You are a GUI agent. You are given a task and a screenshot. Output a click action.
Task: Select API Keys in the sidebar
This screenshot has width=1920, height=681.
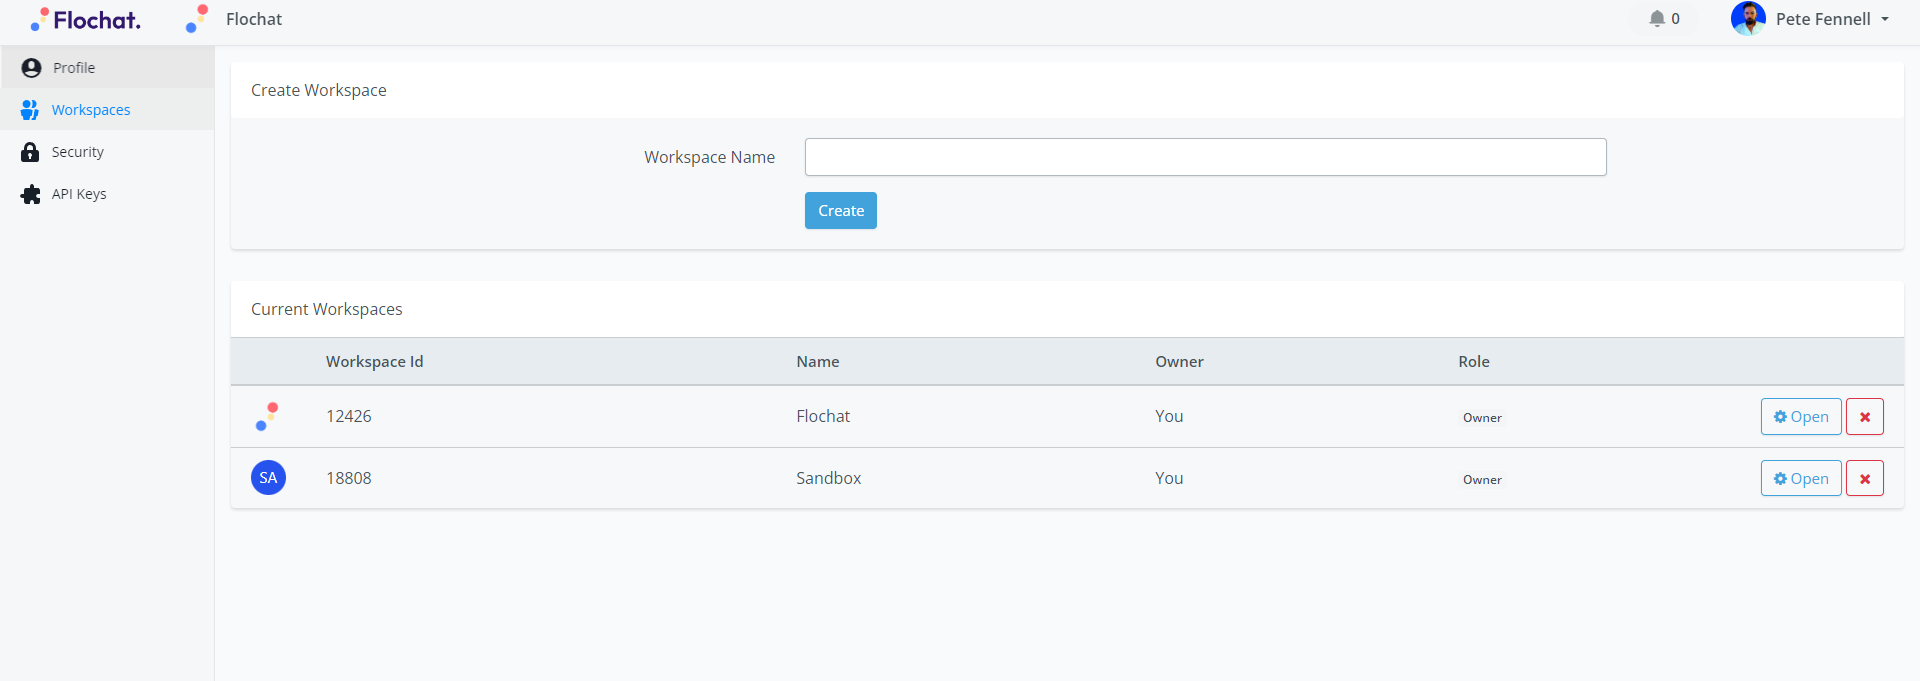[79, 194]
